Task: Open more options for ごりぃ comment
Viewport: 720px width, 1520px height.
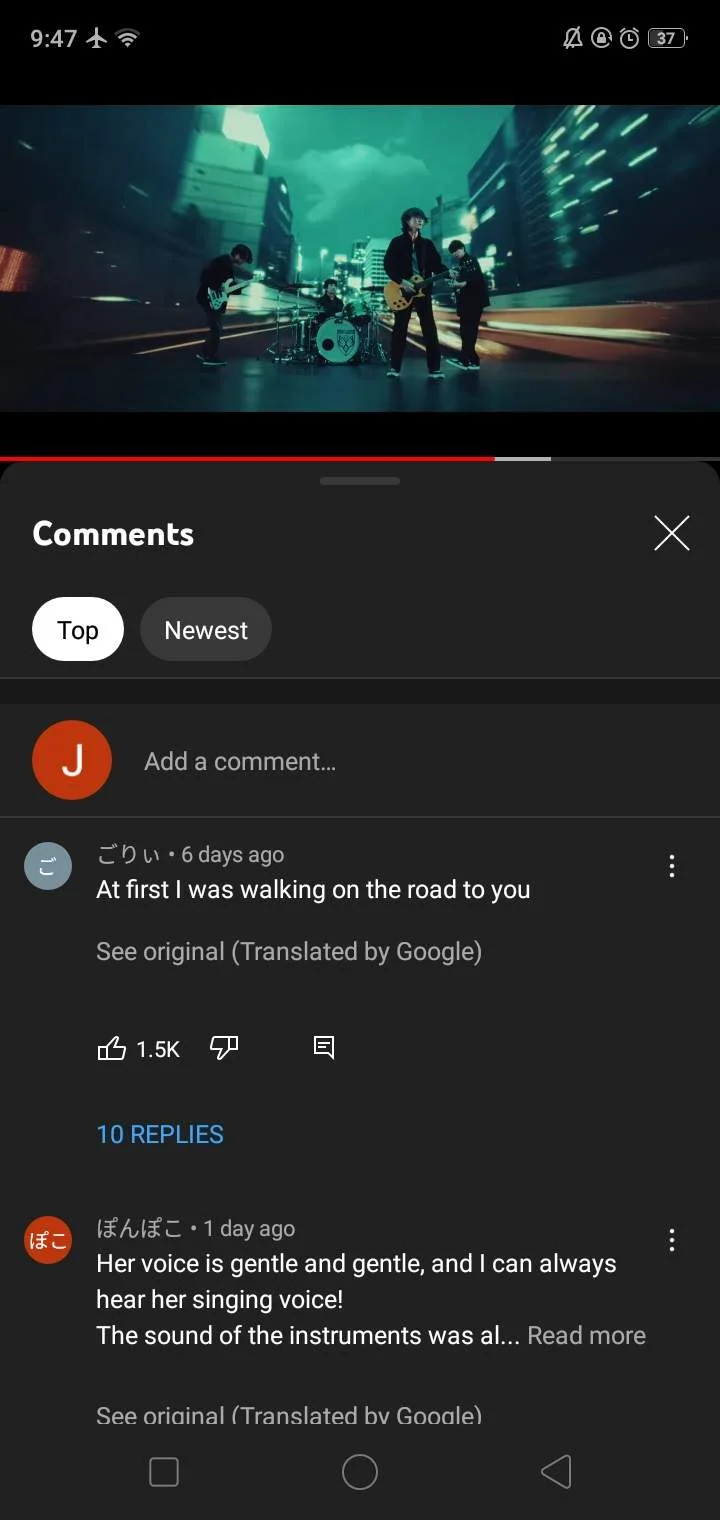Action: [672, 866]
